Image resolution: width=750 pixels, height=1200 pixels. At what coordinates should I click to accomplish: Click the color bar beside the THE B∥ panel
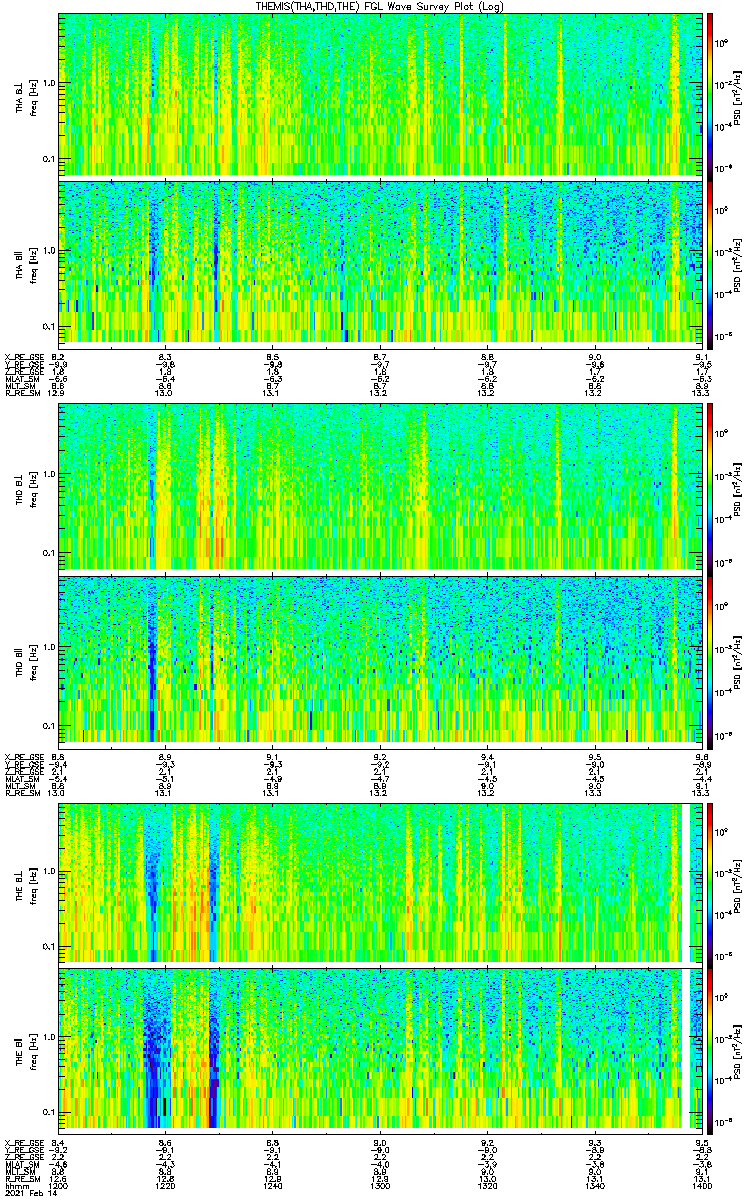tap(710, 1050)
